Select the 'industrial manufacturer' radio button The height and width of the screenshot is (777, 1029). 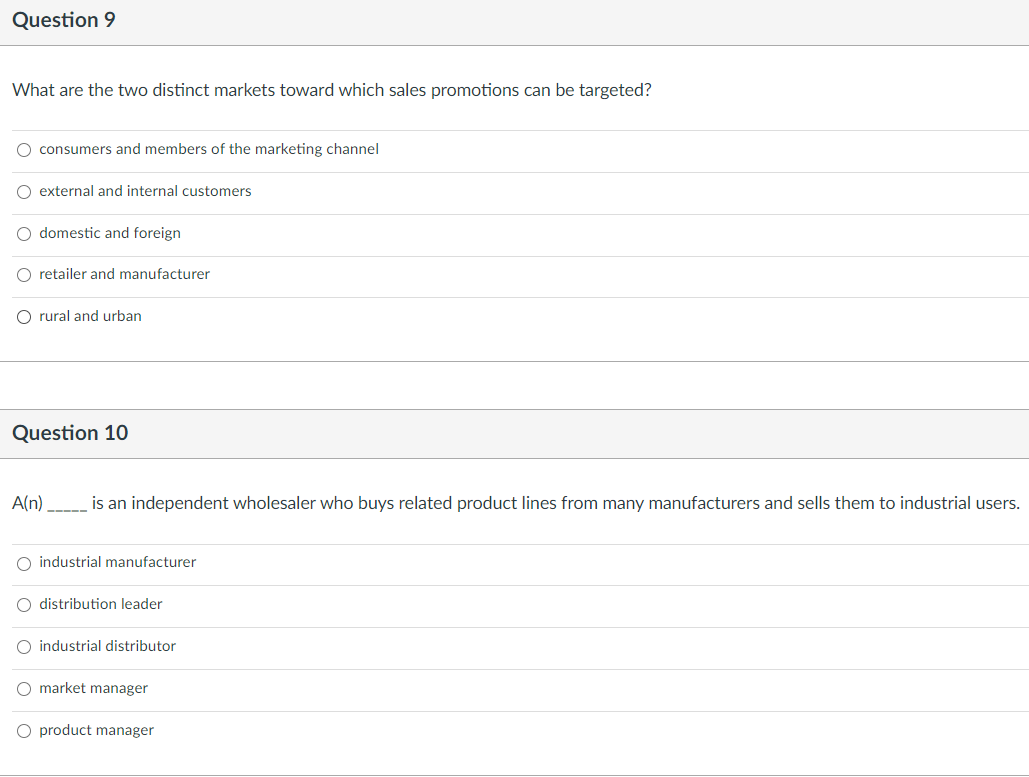click(24, 563)
